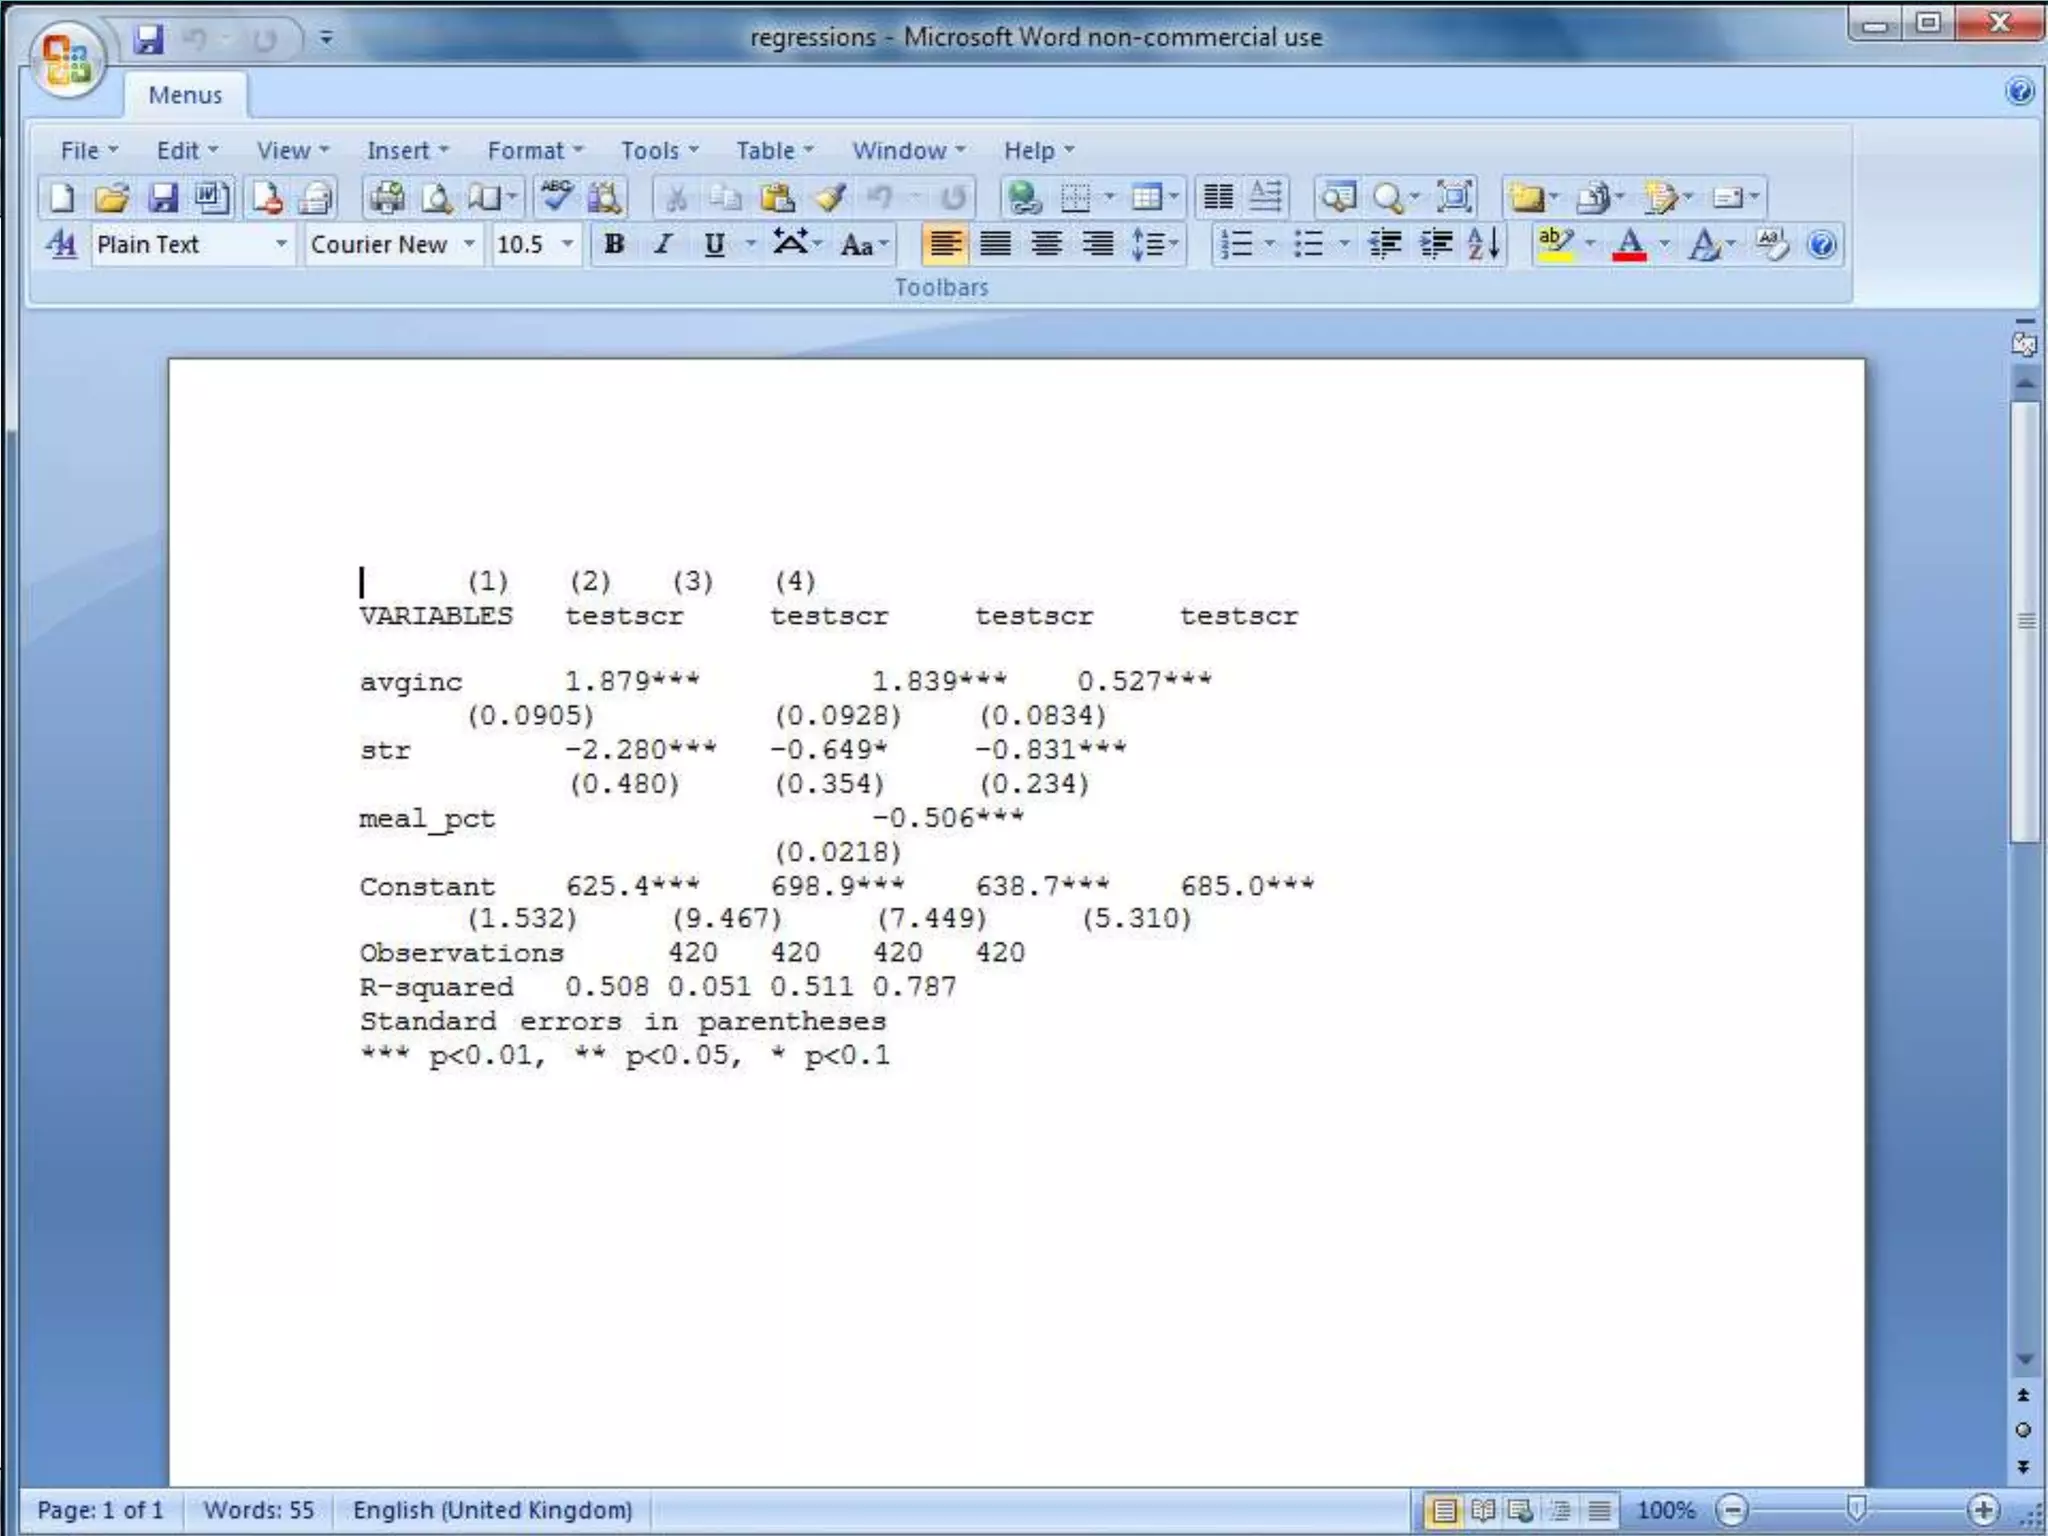
Task: Open the Courier New font dropdown
Action: (469, 244)
